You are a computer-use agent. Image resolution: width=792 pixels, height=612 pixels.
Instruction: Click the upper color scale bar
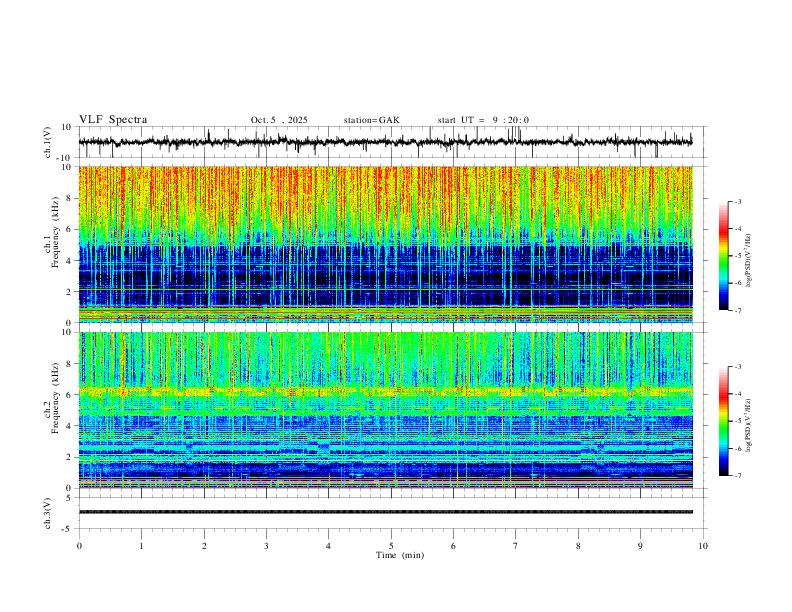tap(724, 256)
